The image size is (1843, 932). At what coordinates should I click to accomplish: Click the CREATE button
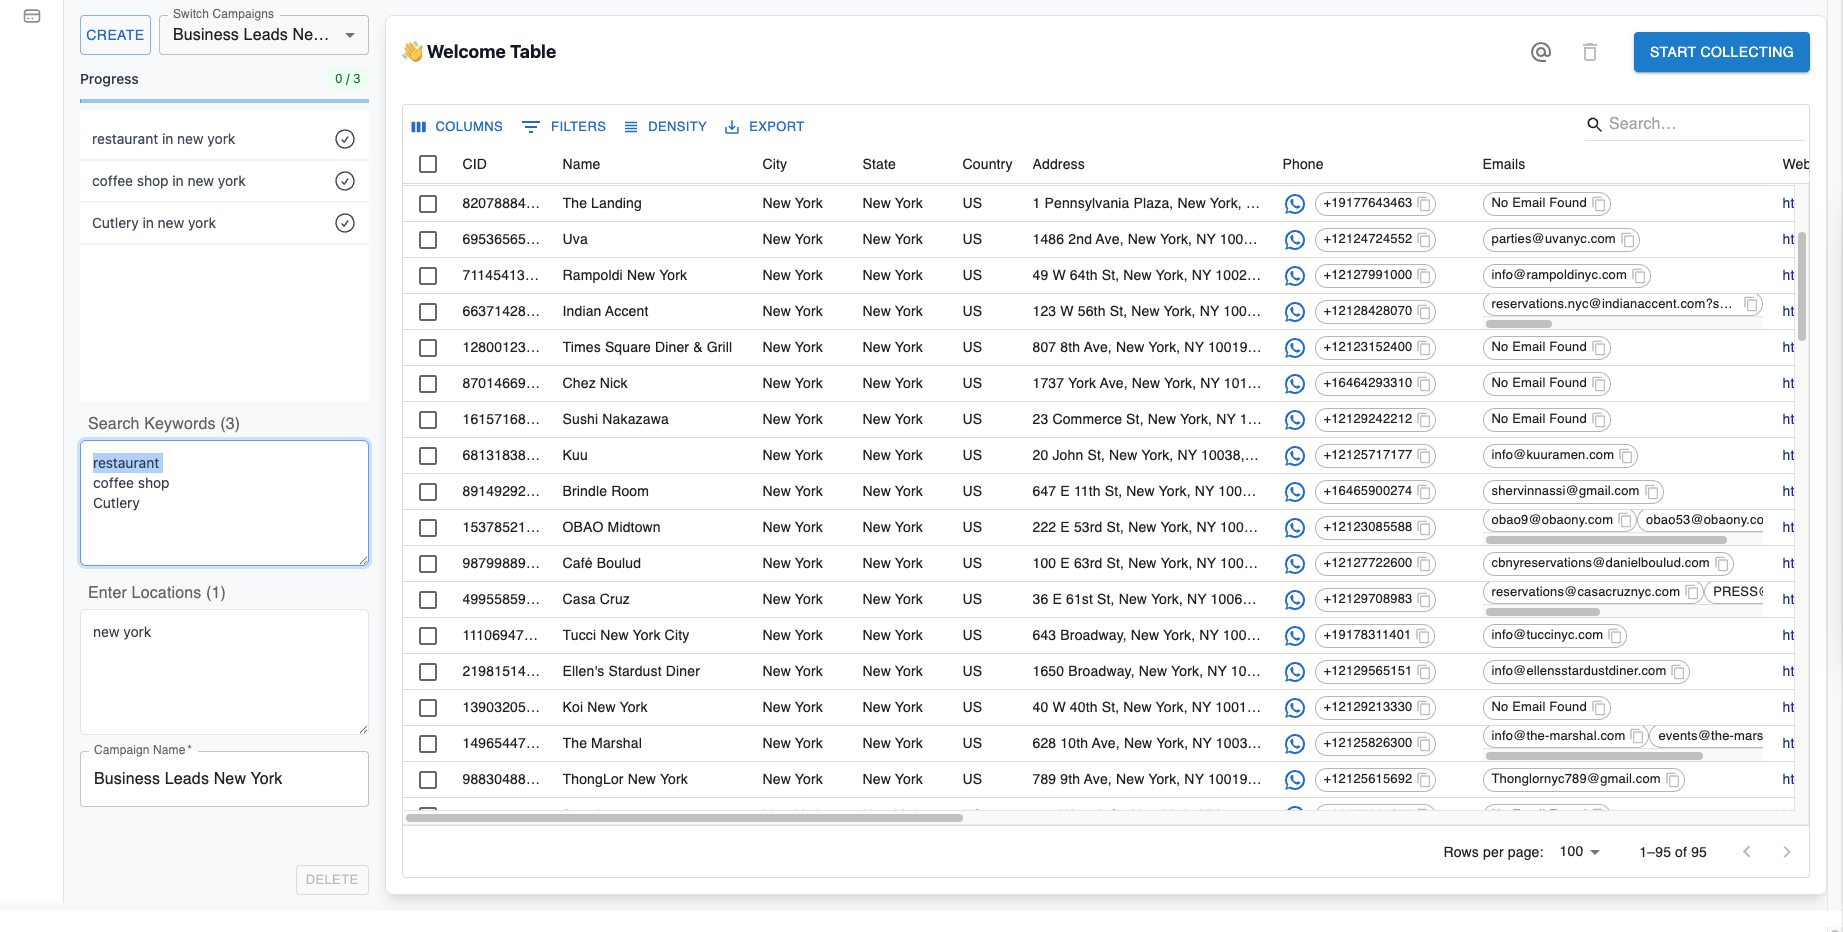[x=115, y=35]
